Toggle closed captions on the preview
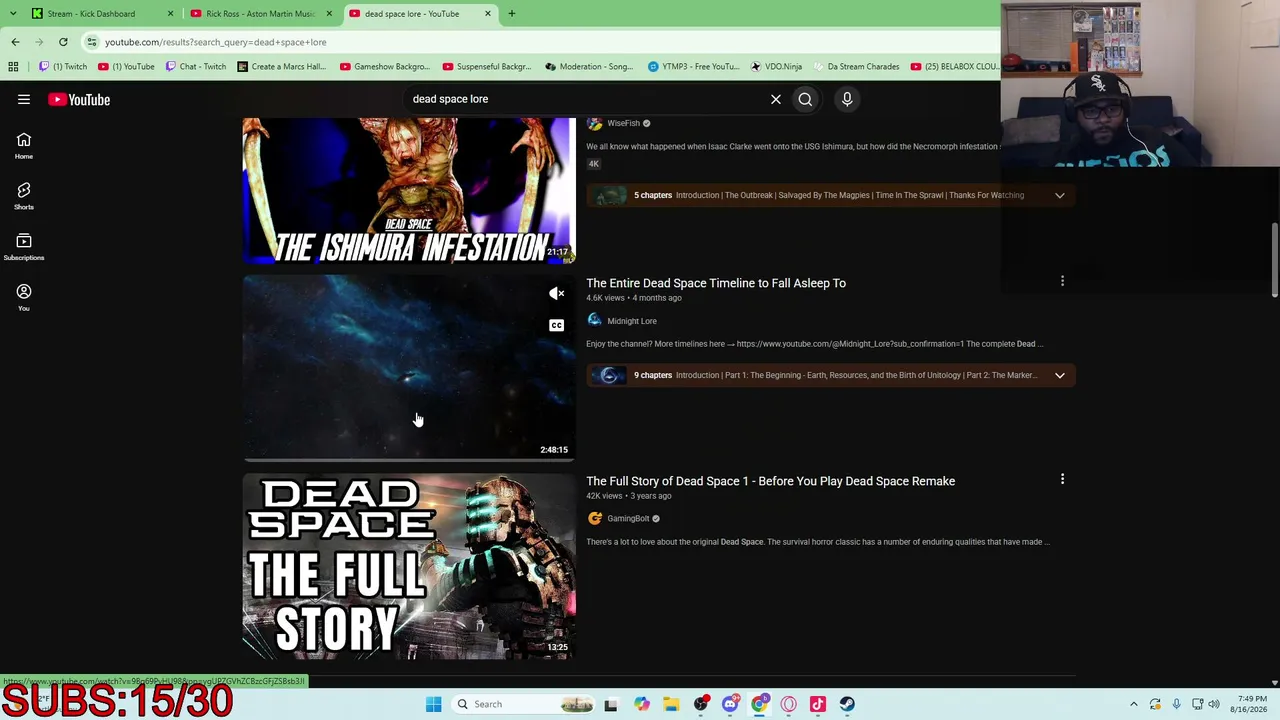This screenshot has height=720, width=1280. [x=557, y=325]
